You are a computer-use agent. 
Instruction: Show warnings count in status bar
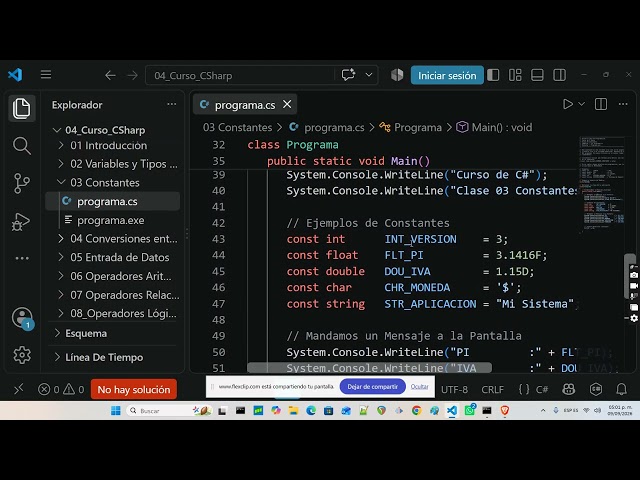pyautogui.click(x=74, y=389)
